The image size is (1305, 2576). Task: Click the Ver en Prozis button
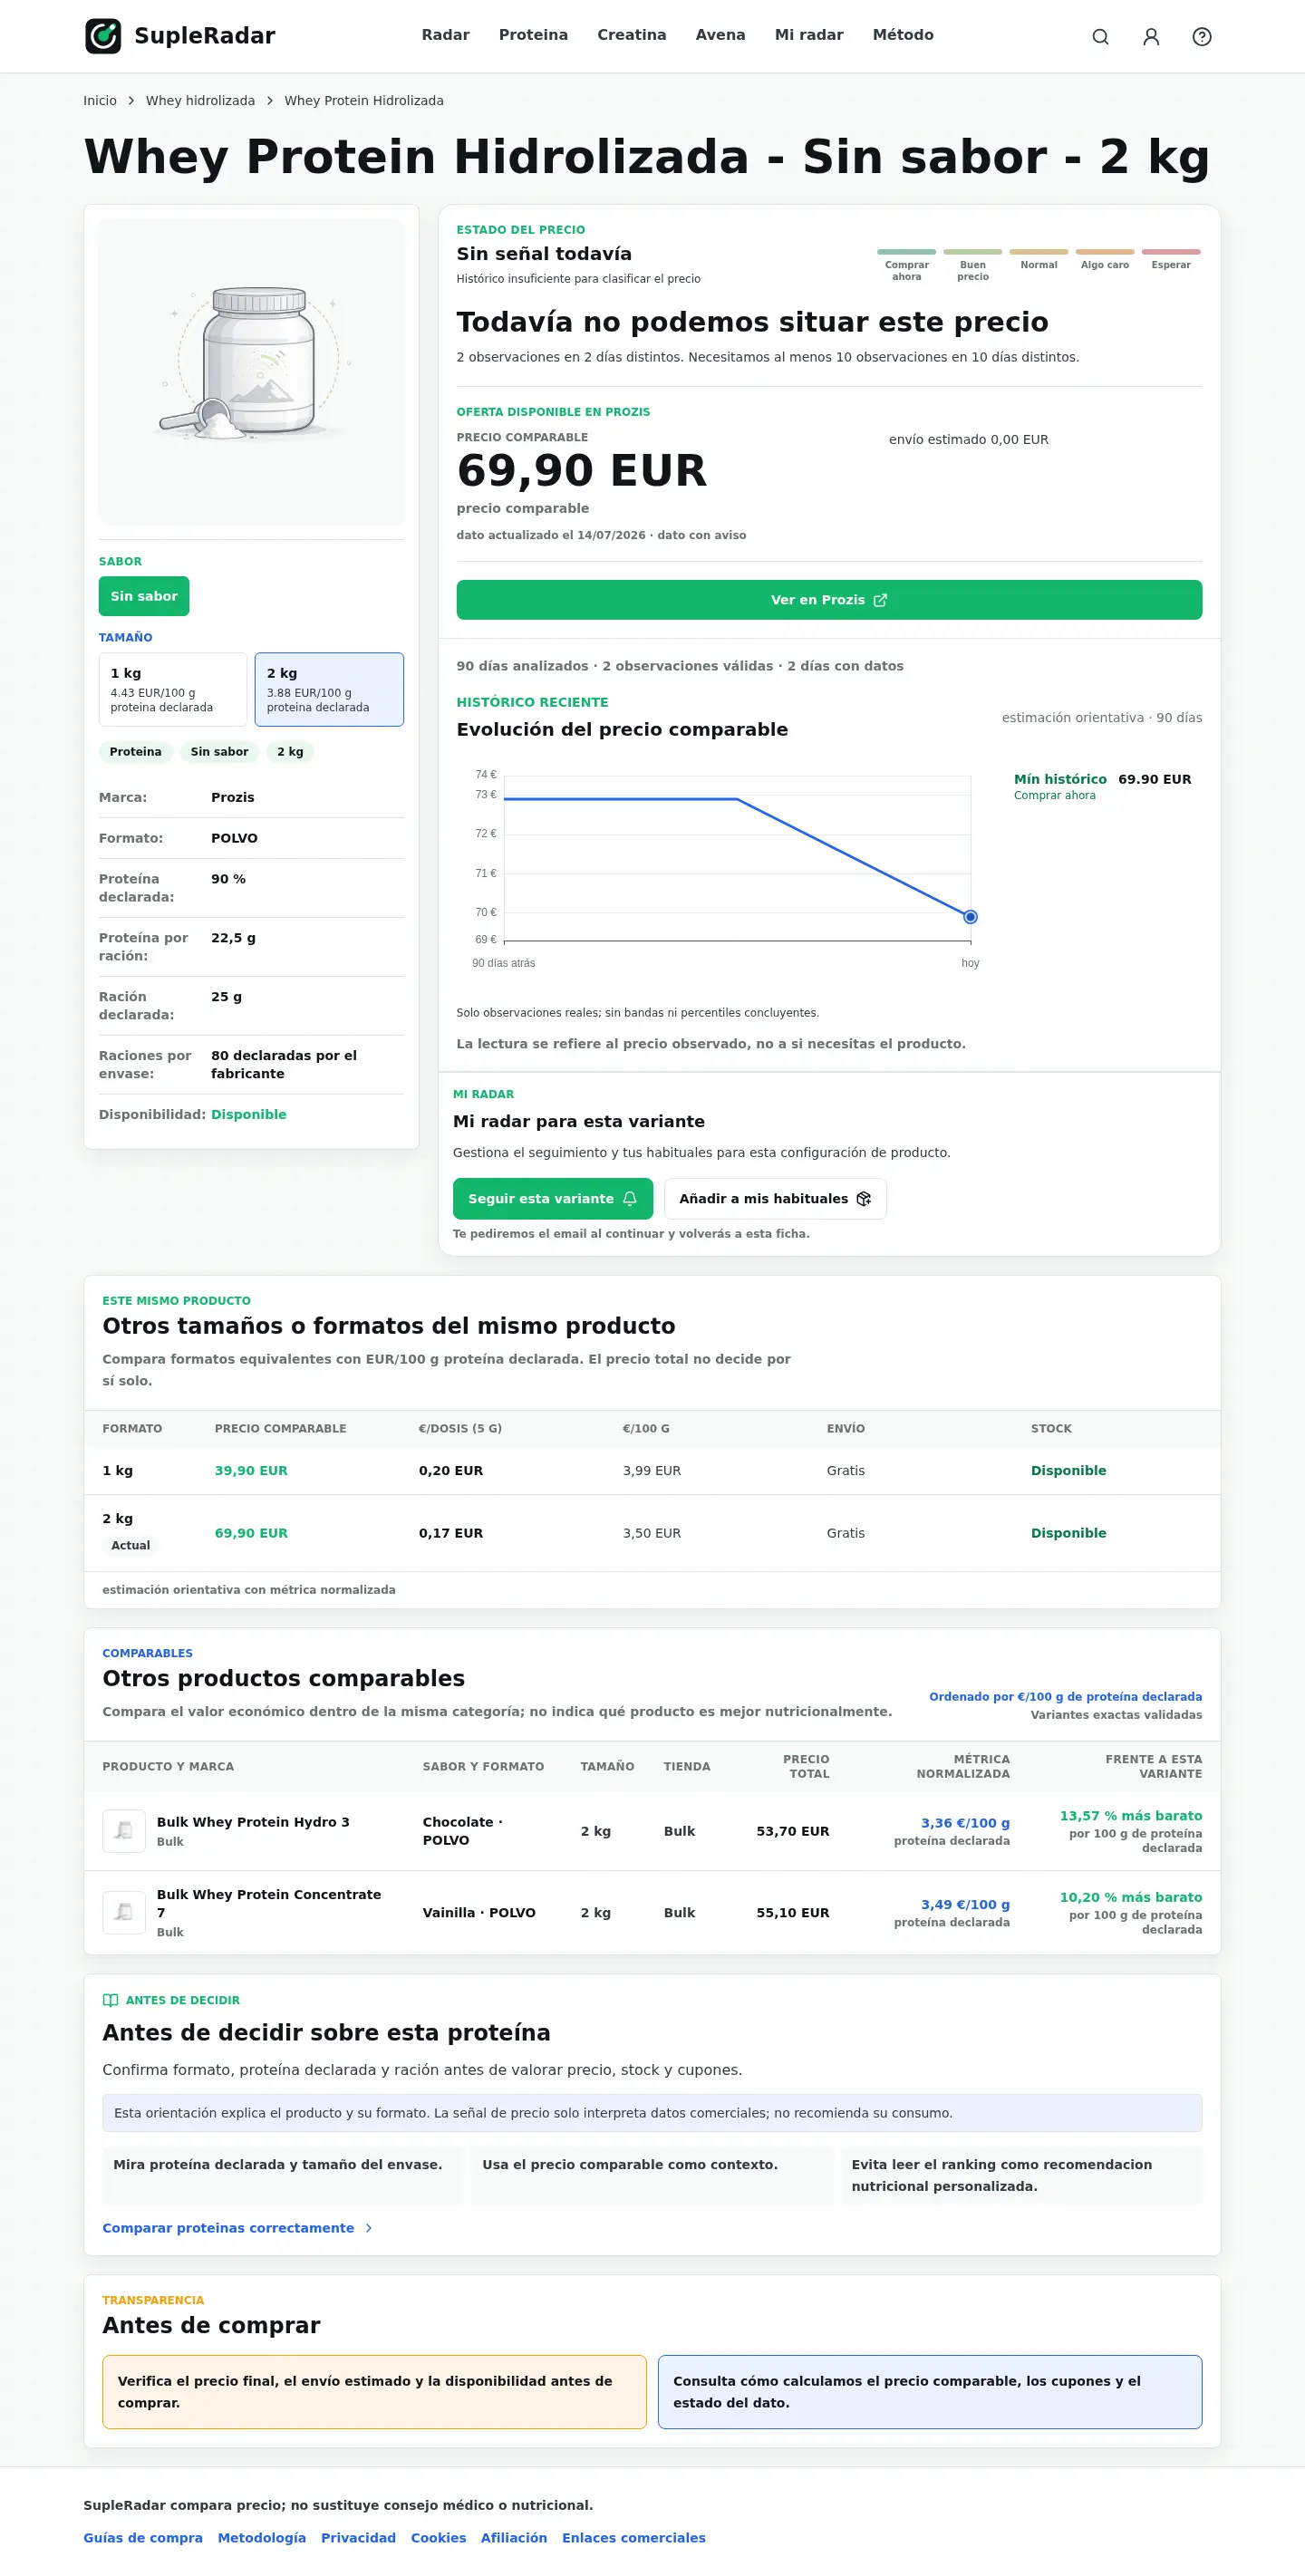tap(829, 600)
